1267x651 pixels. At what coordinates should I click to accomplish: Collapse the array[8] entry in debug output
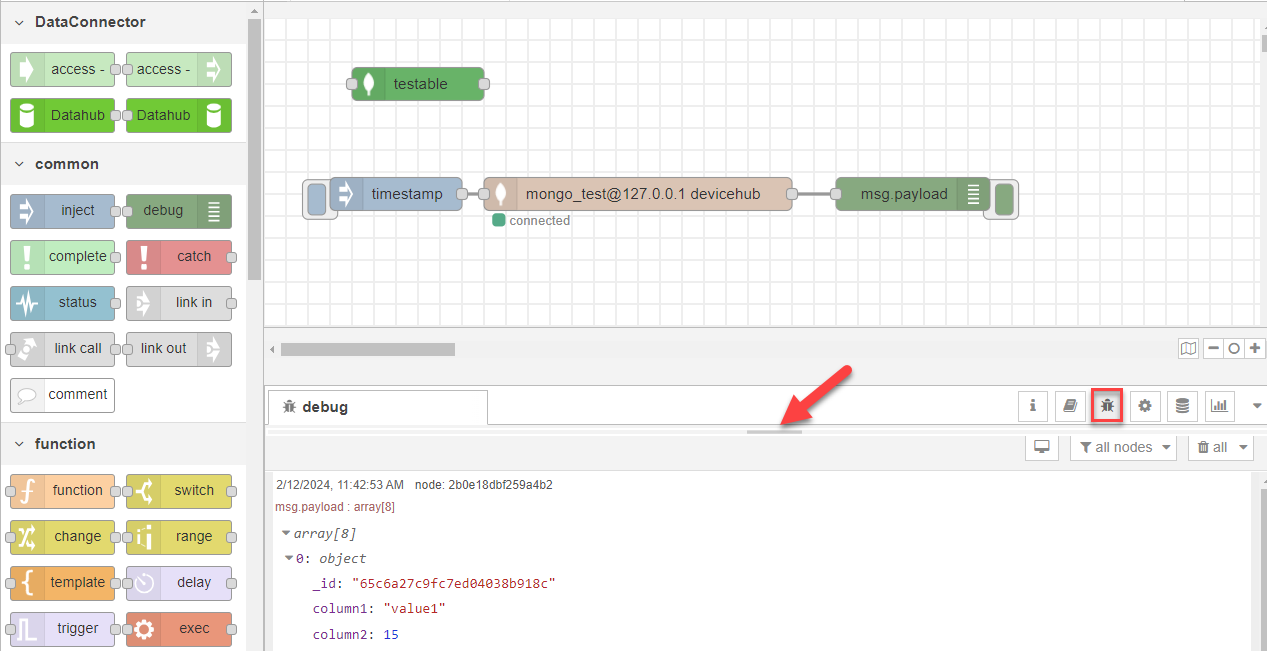(287, 533)
